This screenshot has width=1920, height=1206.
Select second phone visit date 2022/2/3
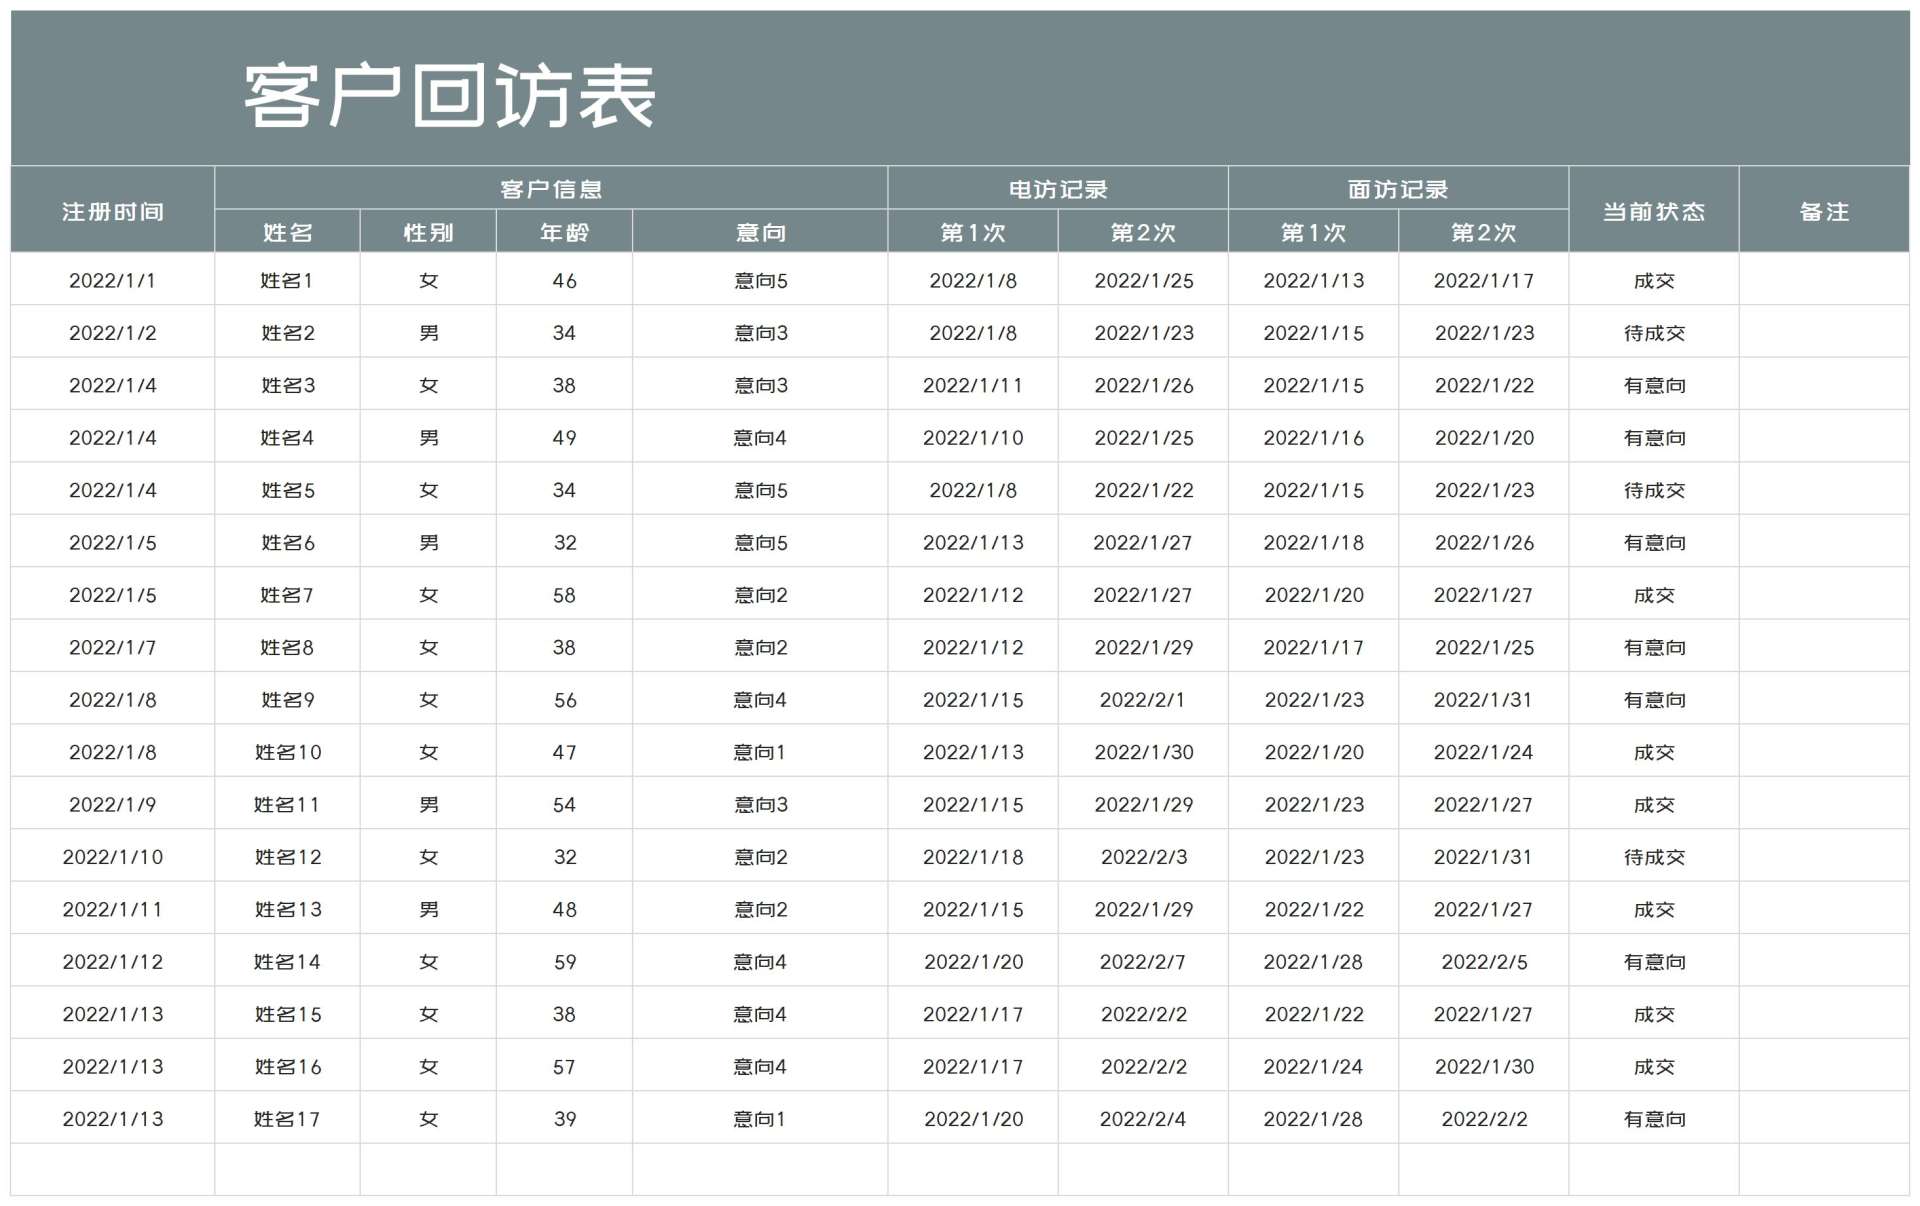(x=1144, y=857)
